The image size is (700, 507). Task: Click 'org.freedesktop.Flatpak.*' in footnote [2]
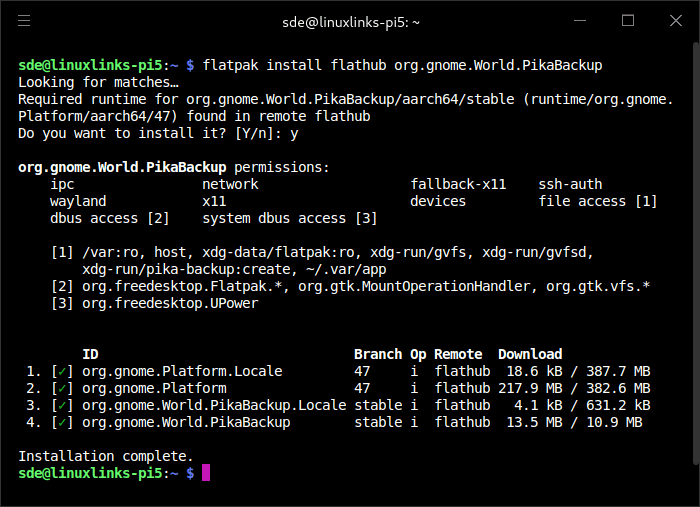coord(182,286)
